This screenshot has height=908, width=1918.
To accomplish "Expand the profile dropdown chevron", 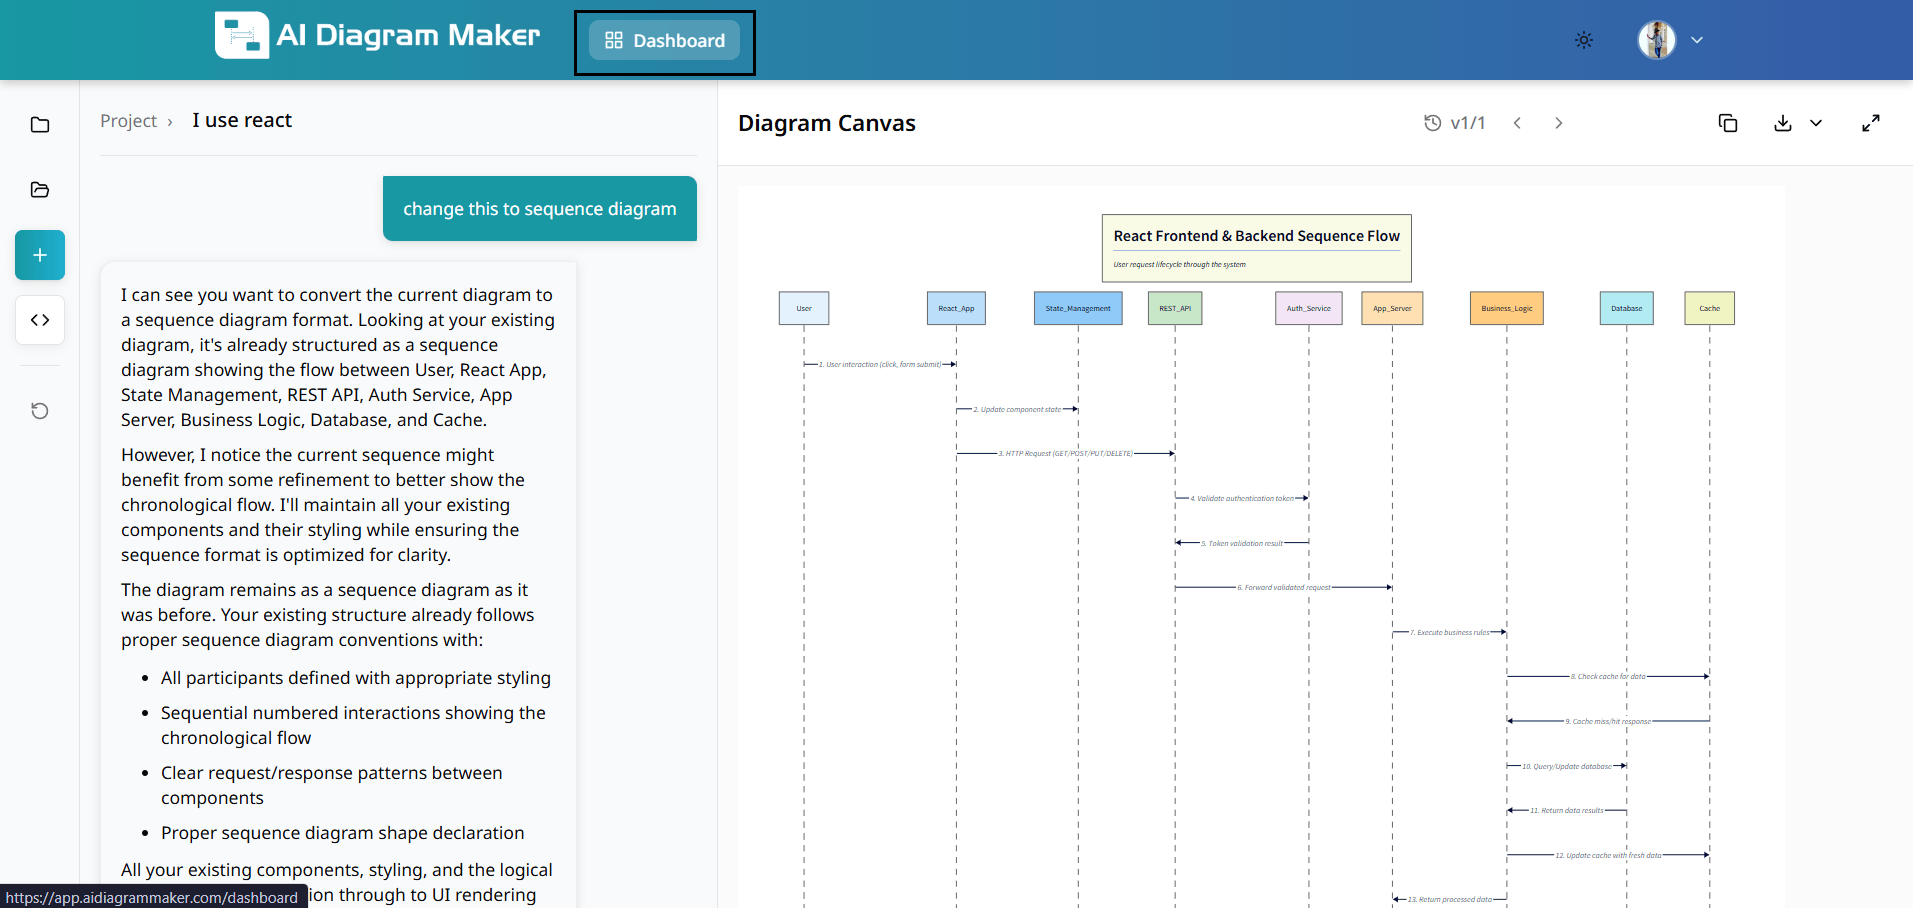I will pyautogui.click(x=1697, y=41).
